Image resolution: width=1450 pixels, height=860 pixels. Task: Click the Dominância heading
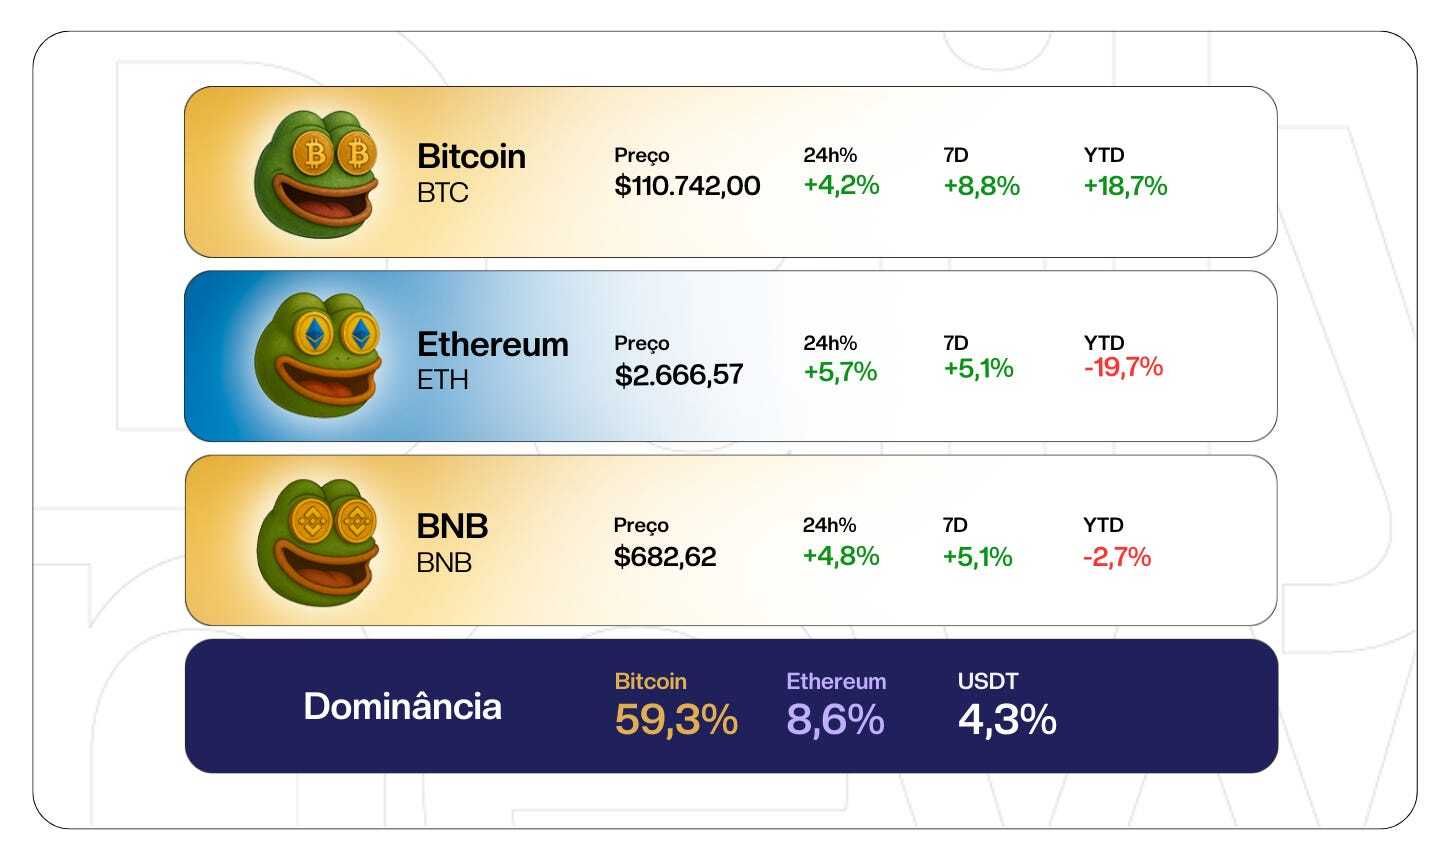coord(402,706)
